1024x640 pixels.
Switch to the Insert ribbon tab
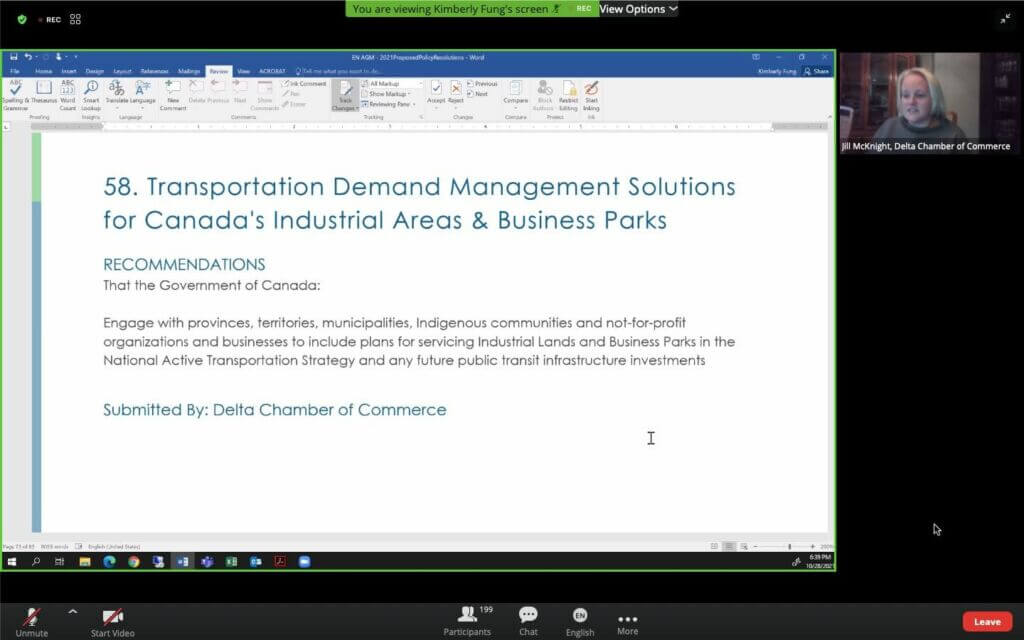click(x=69, y=71)
